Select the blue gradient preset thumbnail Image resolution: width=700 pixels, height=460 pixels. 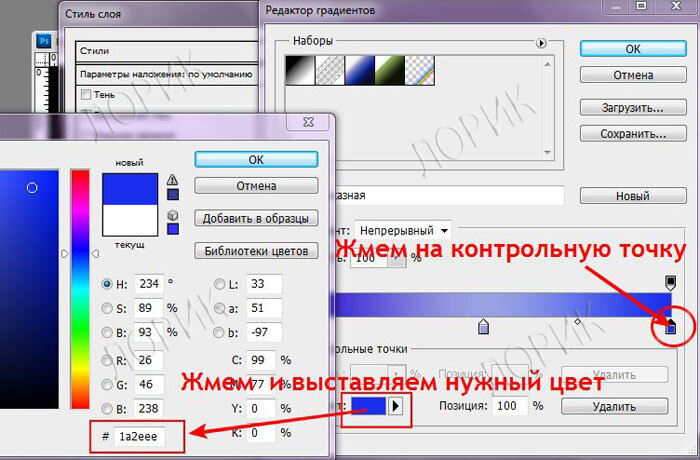coord(360,70)
